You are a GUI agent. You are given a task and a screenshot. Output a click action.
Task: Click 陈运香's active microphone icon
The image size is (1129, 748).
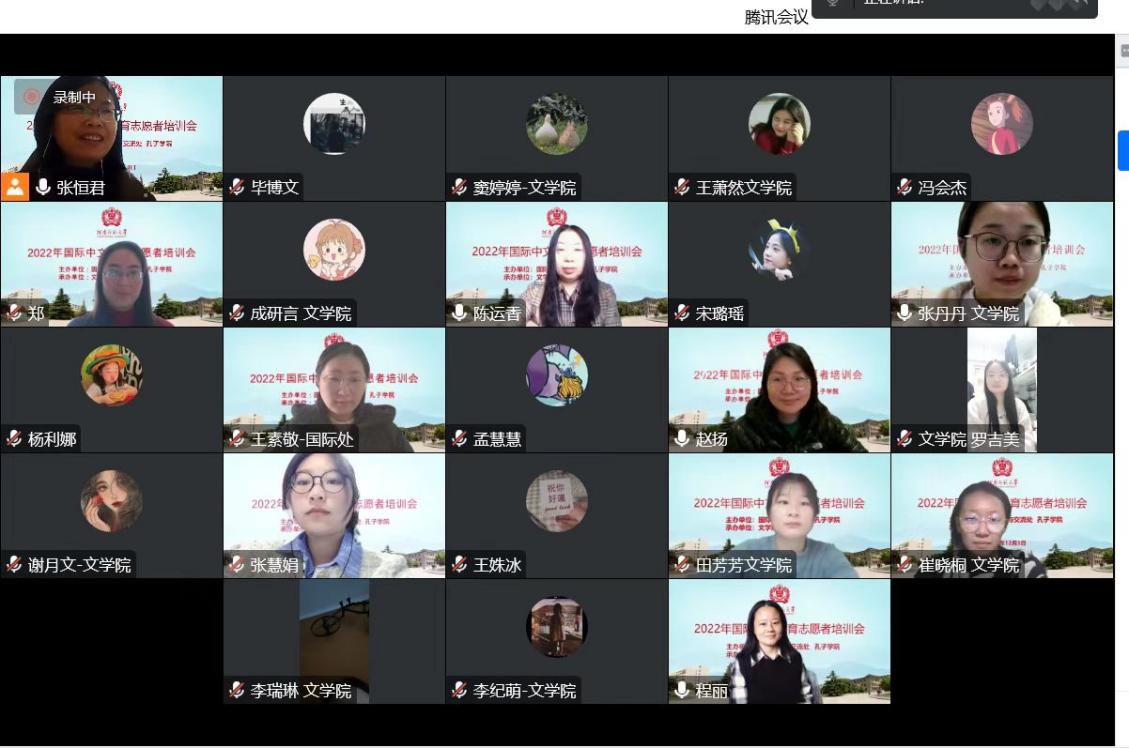[x=460, y=313]
